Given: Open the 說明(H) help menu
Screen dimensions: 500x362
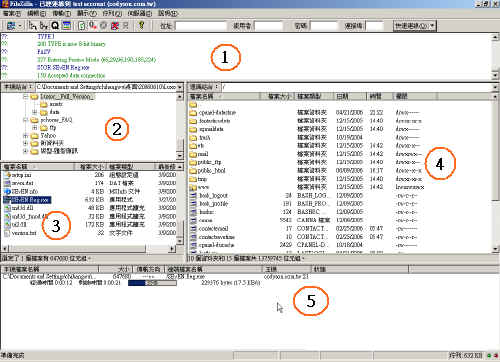Looking at the screenshot, I should [x=168, y=13].
